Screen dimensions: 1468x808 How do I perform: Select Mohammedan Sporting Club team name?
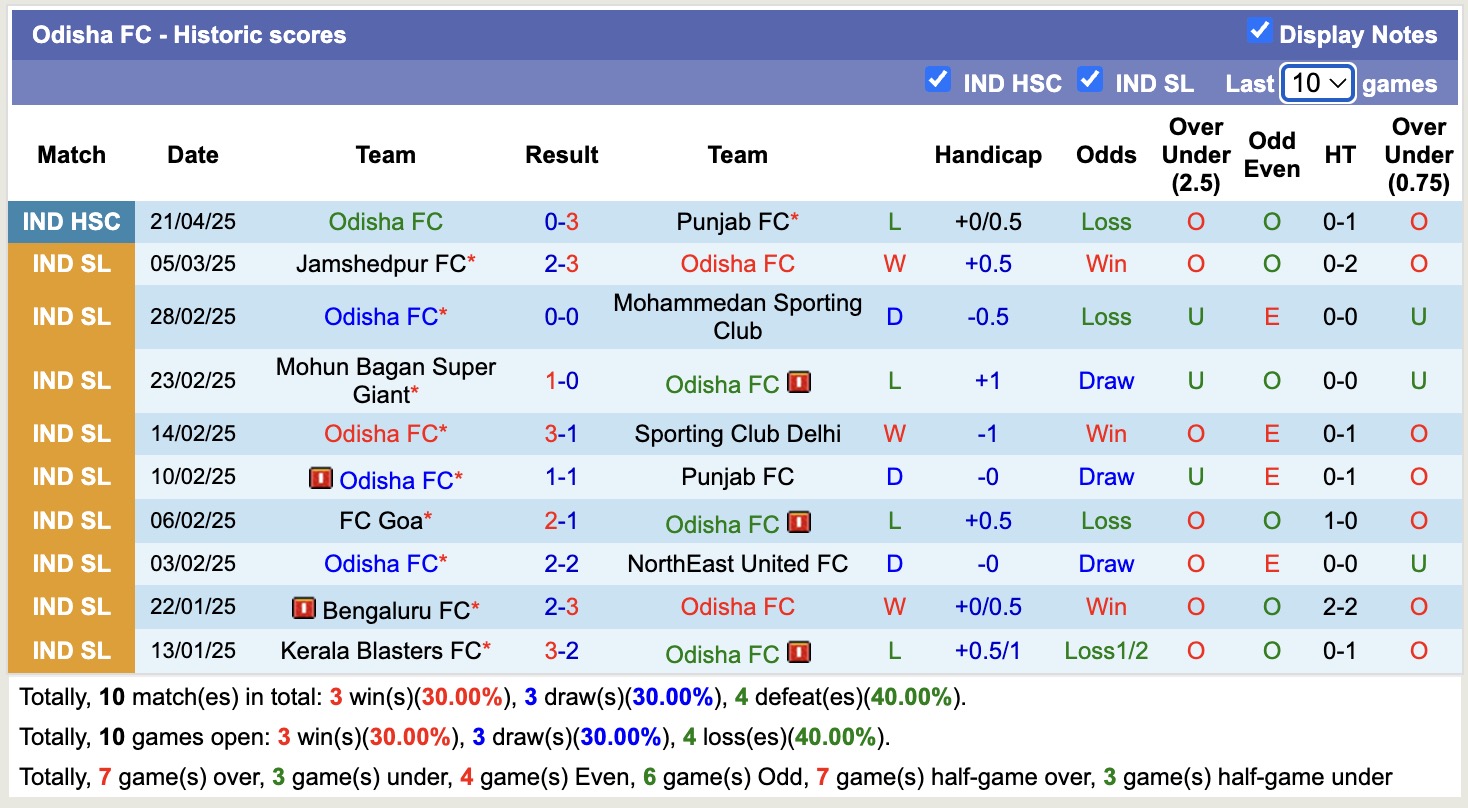[x=737, y=316]
